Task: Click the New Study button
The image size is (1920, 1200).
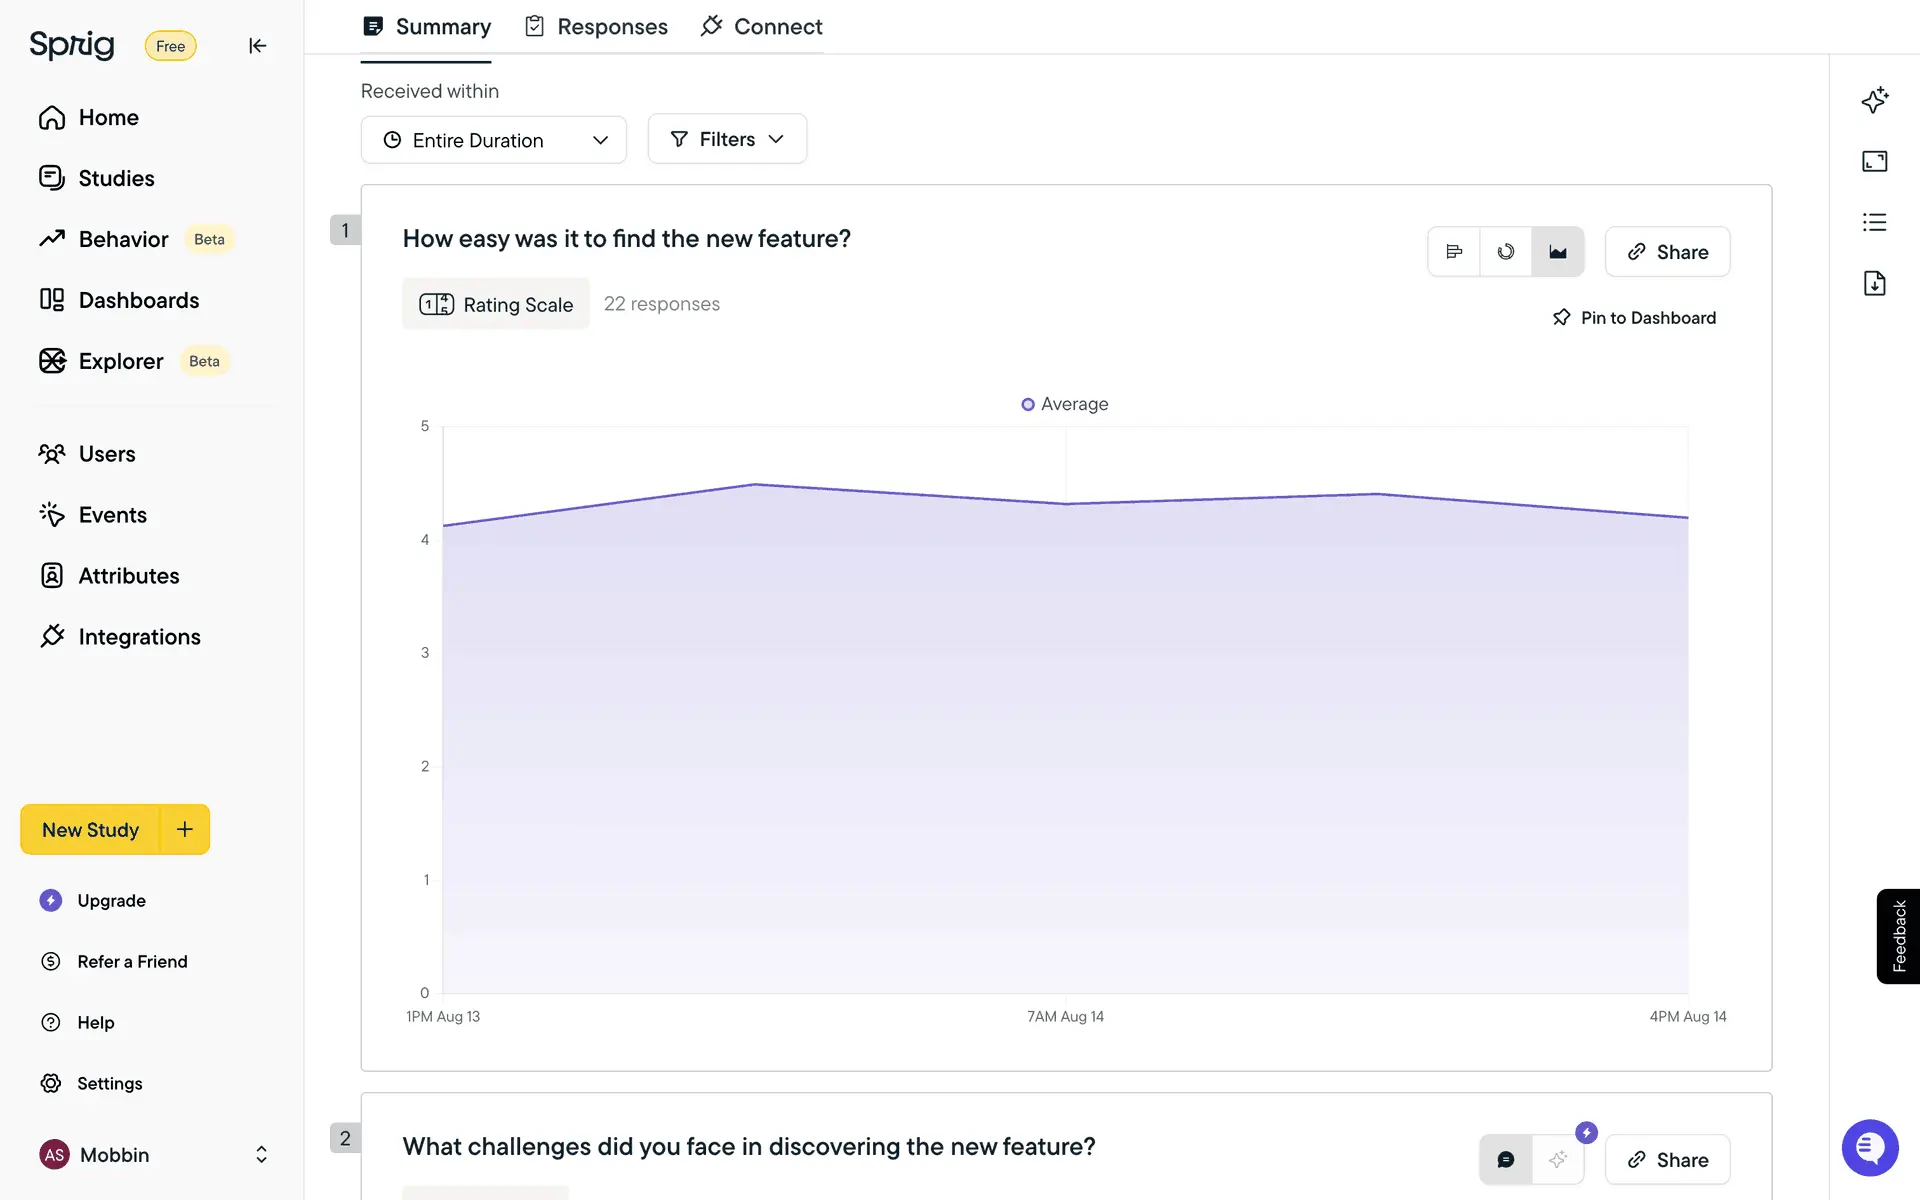Action: tap(90, 829)
